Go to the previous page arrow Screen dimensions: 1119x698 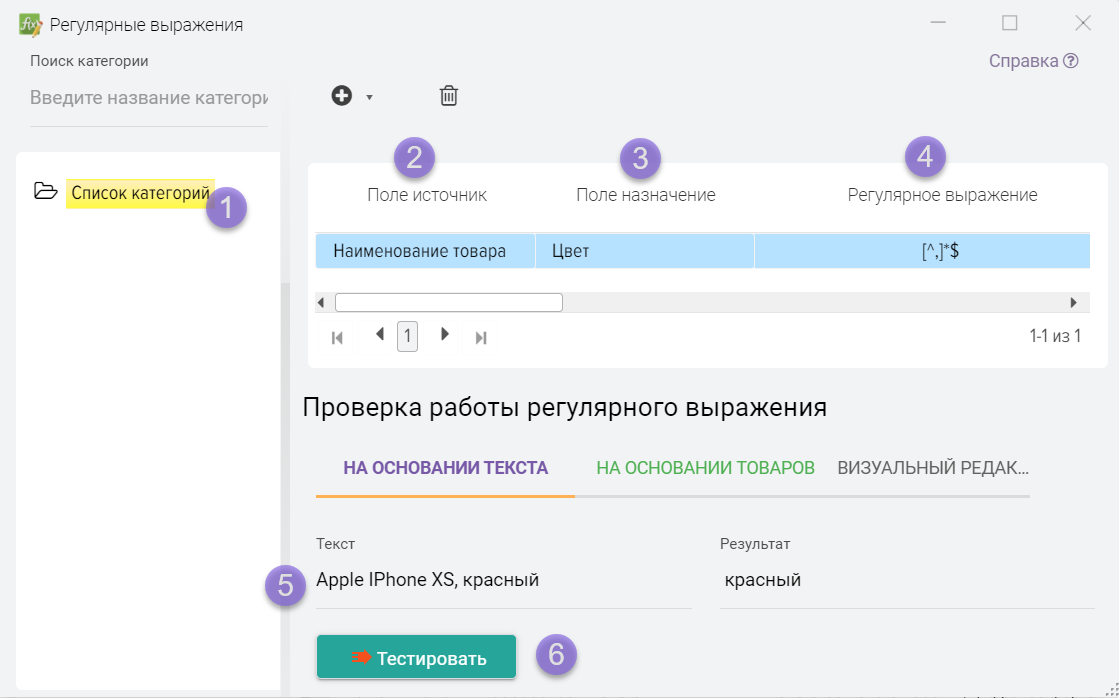pos(380,334)
